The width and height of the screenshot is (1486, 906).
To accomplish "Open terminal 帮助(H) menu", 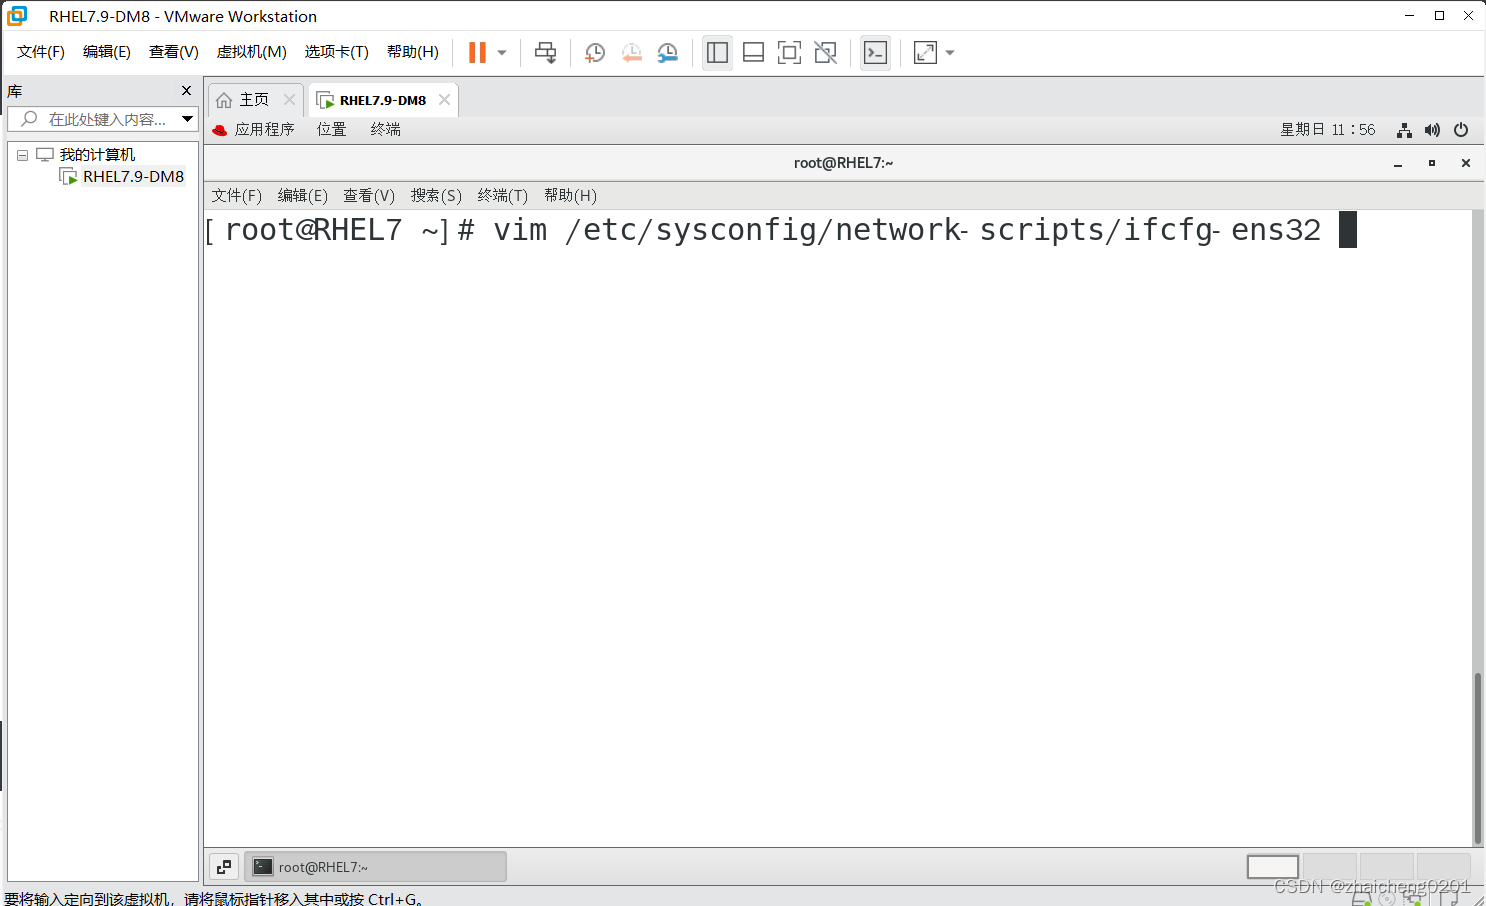I will pyautogui.click(x=570, y=196).
